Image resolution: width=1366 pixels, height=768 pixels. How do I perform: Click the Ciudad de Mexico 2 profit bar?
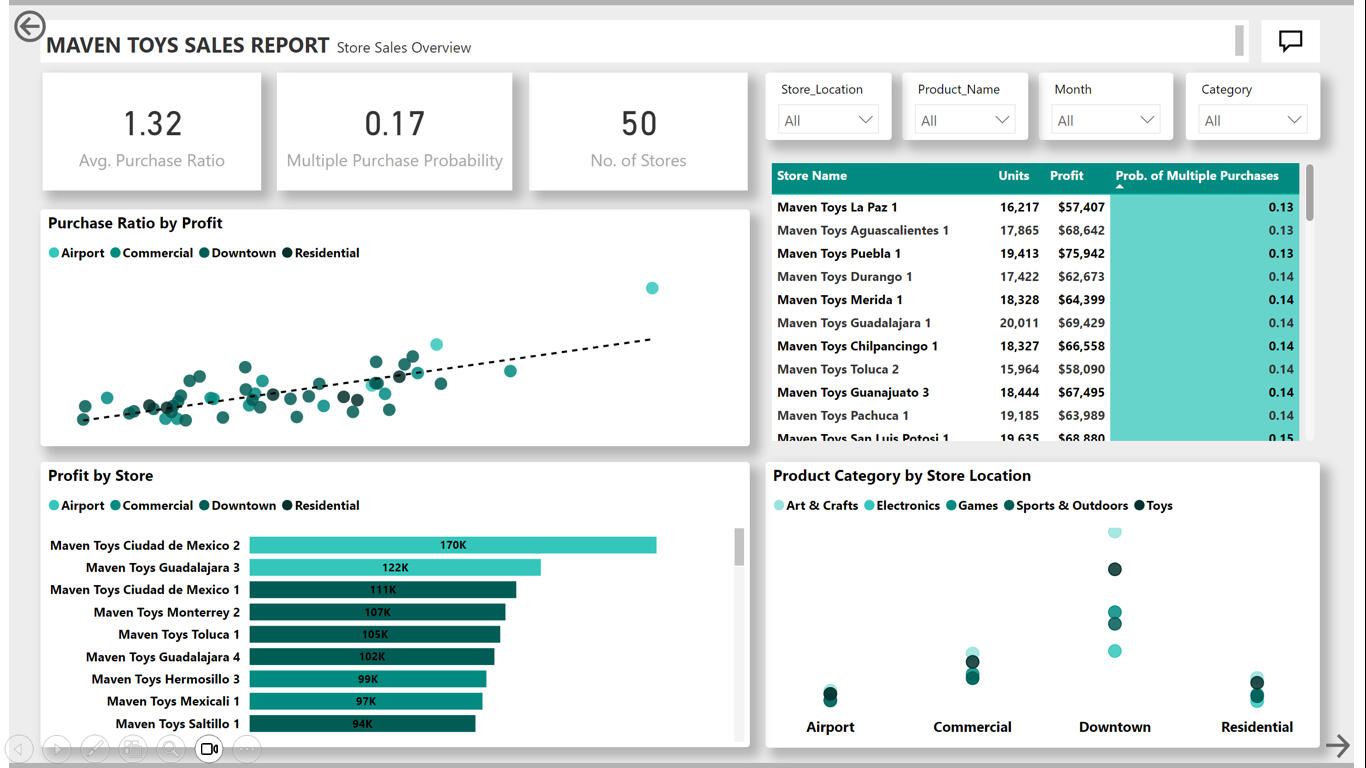tap(453, 545)
